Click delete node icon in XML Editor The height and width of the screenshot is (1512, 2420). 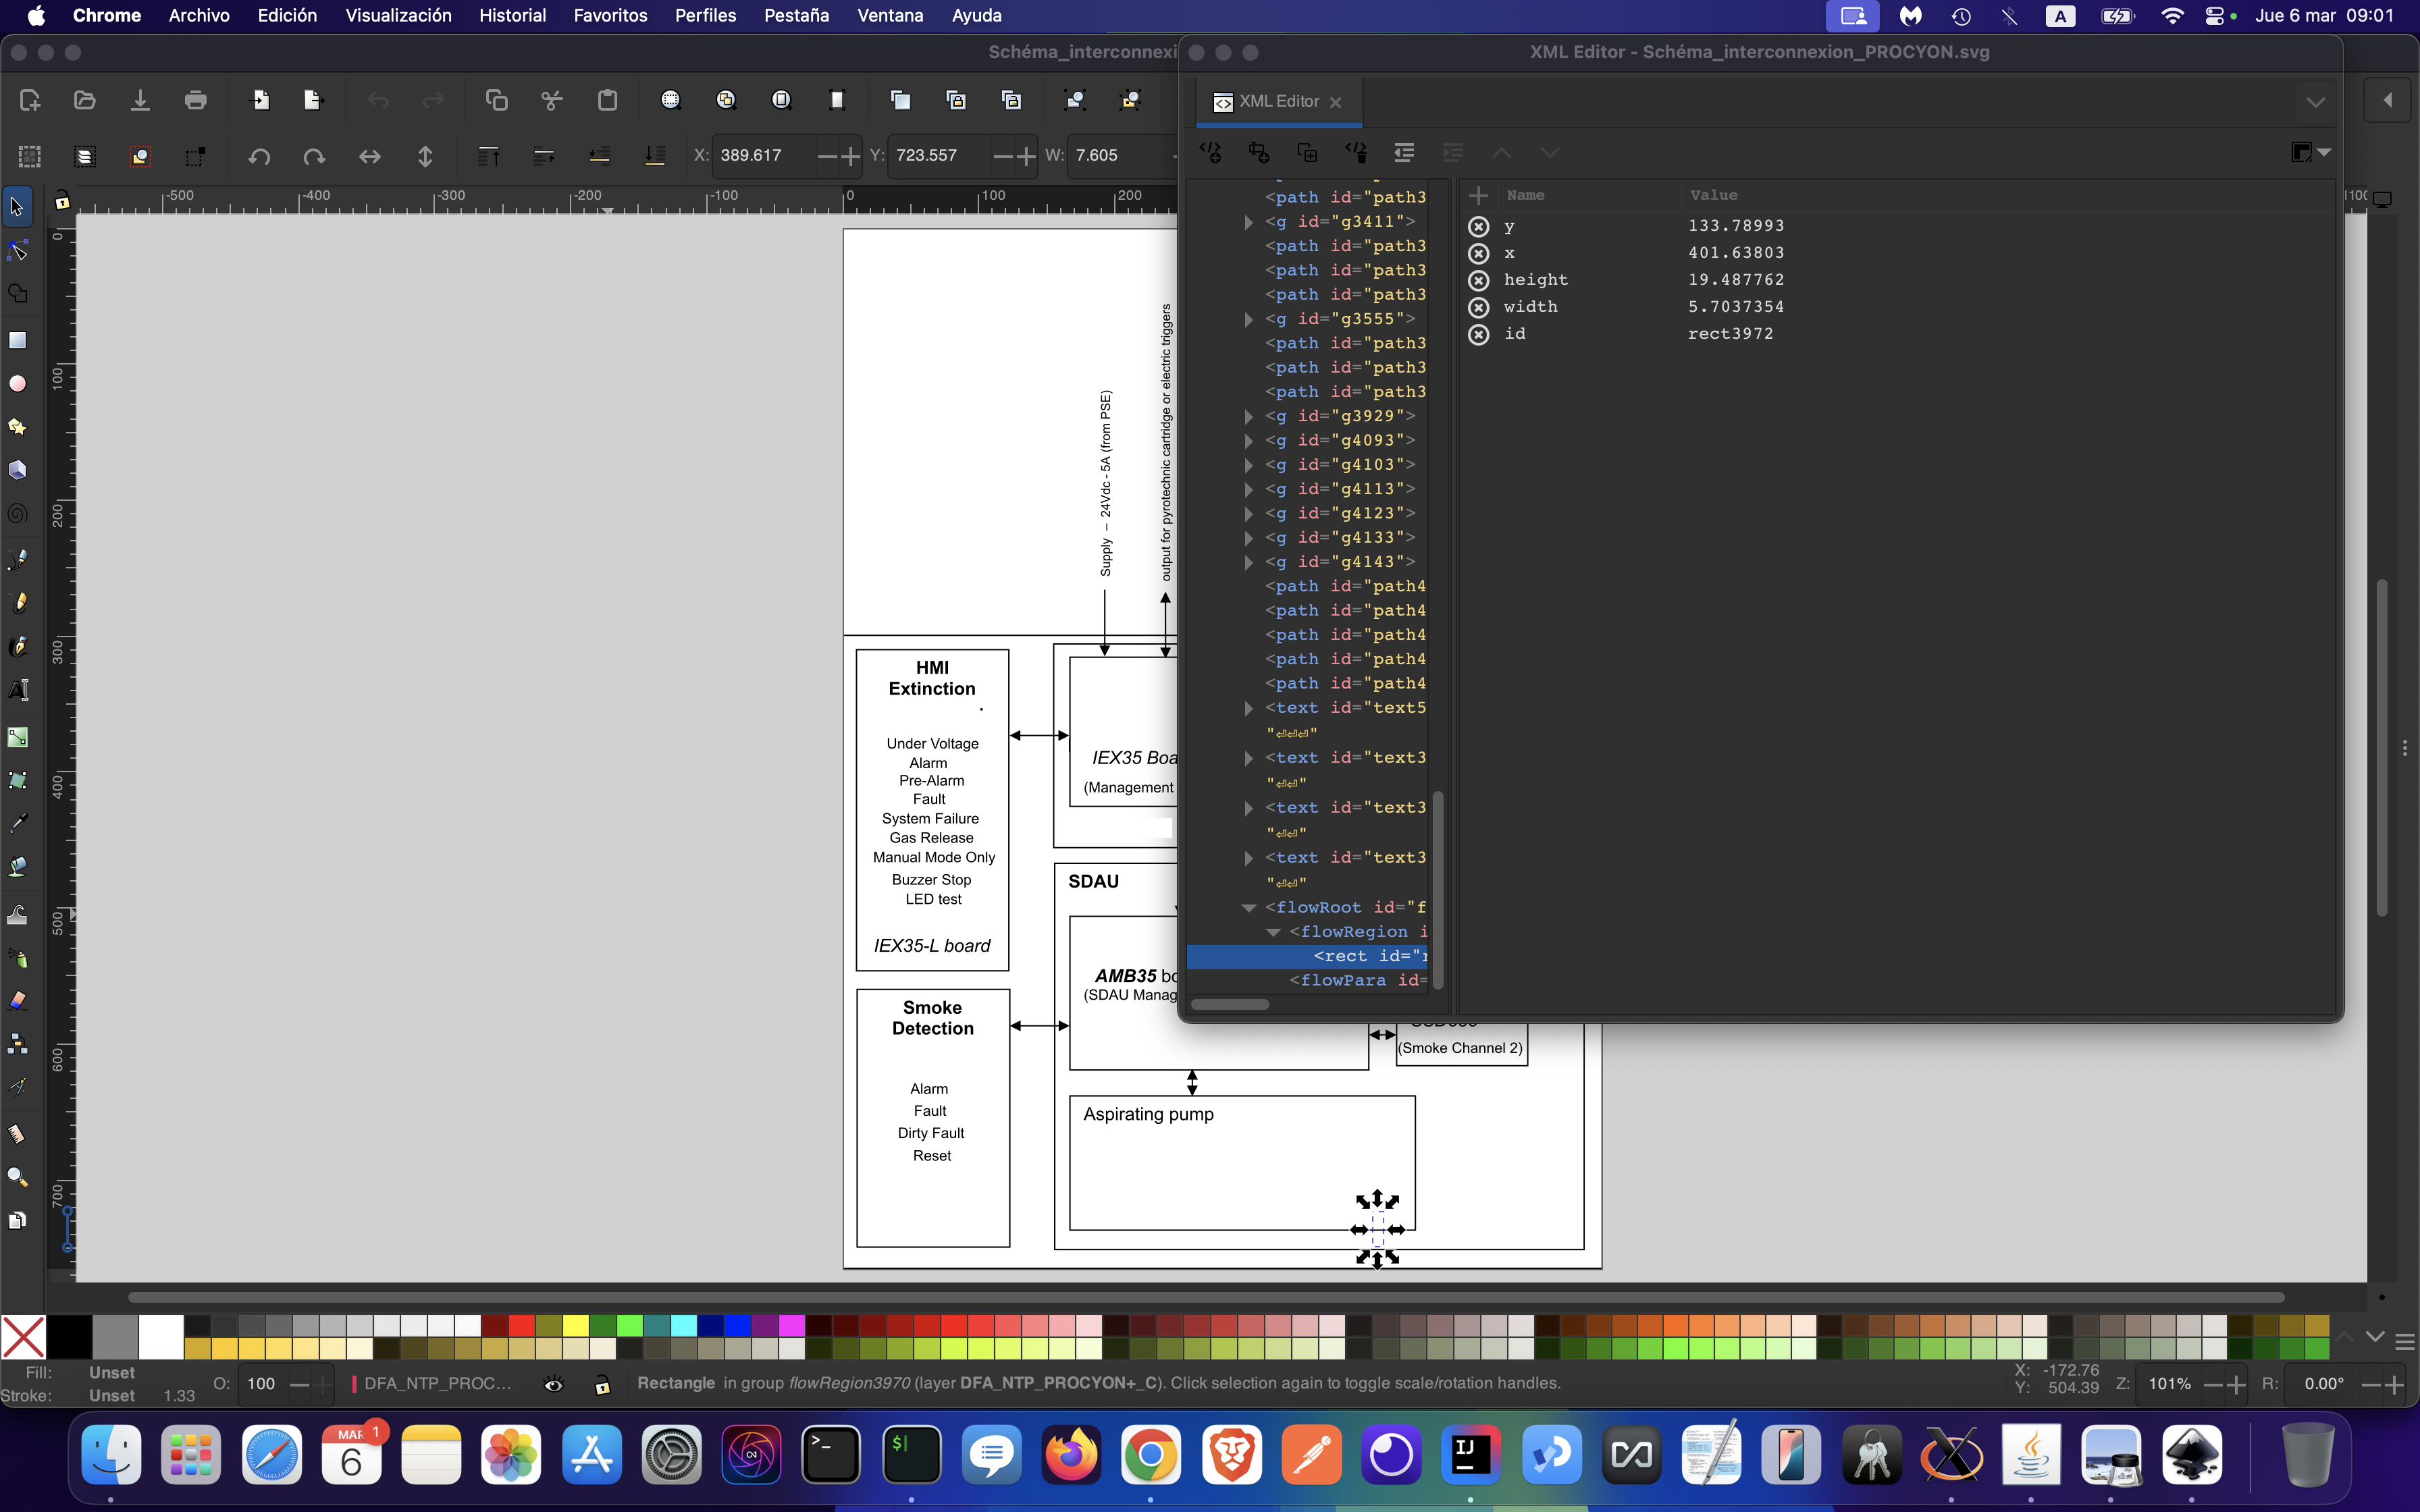tap(1356, 152)
